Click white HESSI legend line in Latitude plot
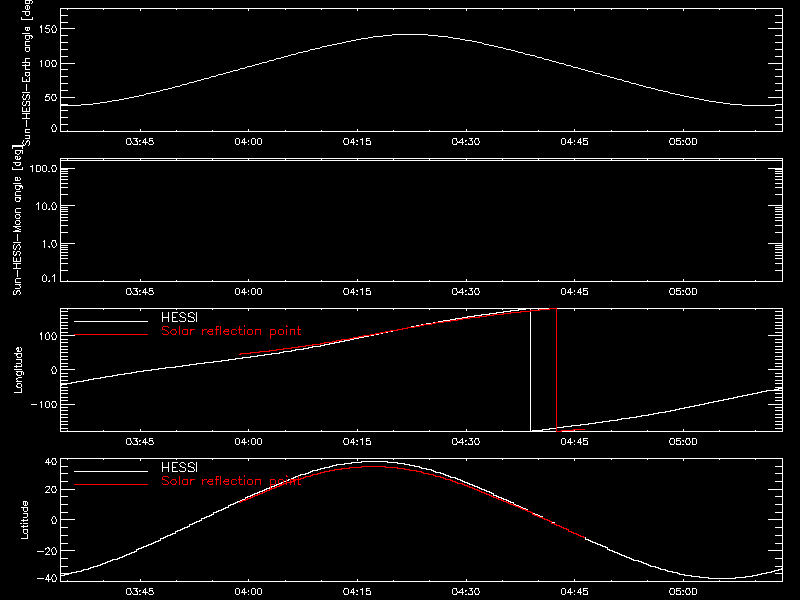The height and width of the screenshot is (600, 800). tap(111, 471)
